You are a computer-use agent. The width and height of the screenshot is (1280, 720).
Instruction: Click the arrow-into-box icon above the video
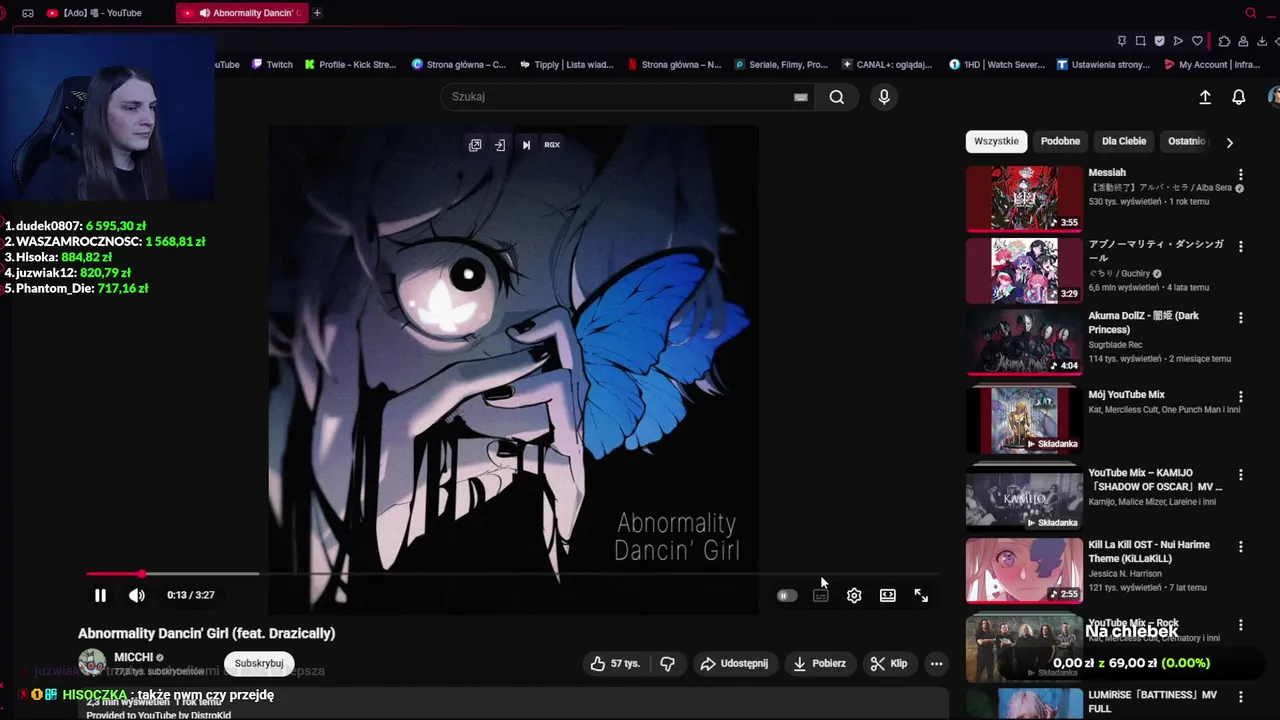[x=500, y=145]
